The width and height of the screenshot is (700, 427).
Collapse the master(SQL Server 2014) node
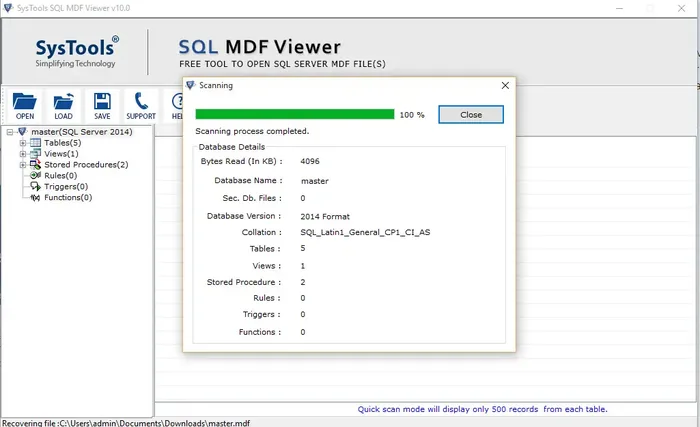point(10,132)
